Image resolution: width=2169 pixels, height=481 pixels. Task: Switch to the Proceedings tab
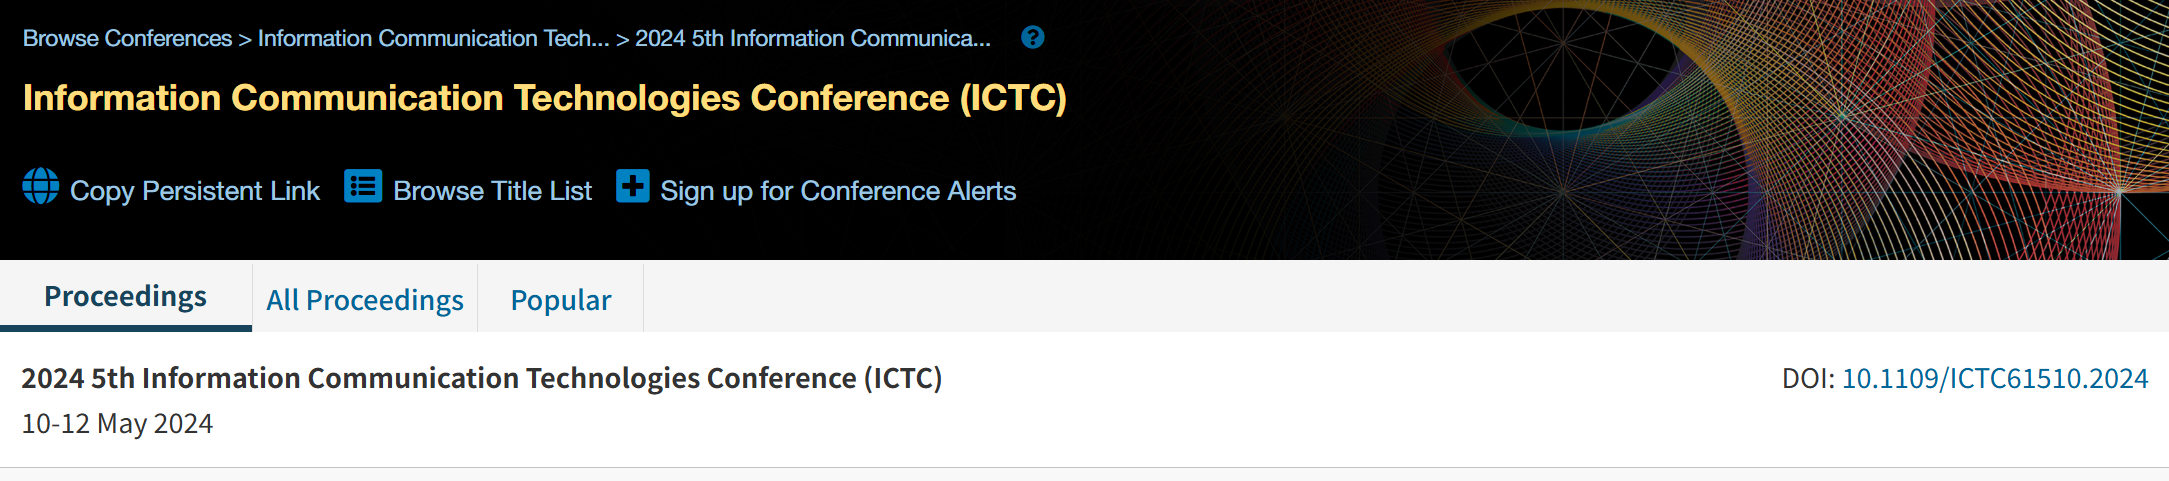[126, 297]
